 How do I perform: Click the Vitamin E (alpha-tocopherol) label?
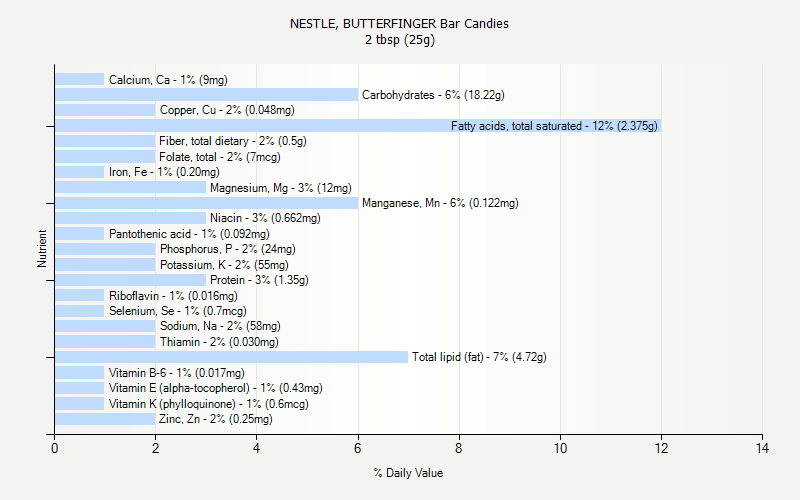click(216, 388)
